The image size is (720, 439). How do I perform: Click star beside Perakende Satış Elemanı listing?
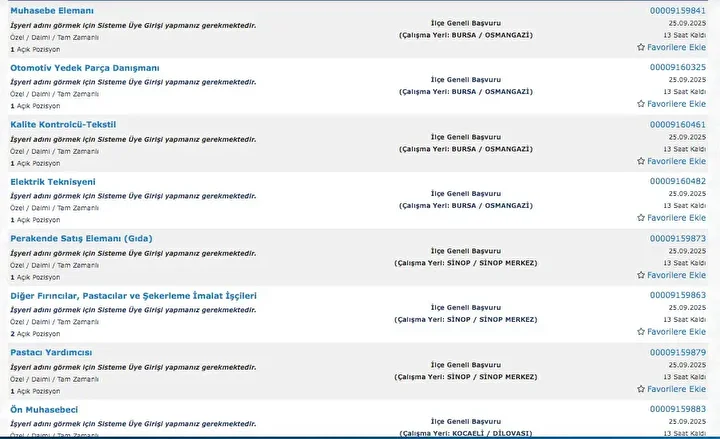click(x=641, y=275)
